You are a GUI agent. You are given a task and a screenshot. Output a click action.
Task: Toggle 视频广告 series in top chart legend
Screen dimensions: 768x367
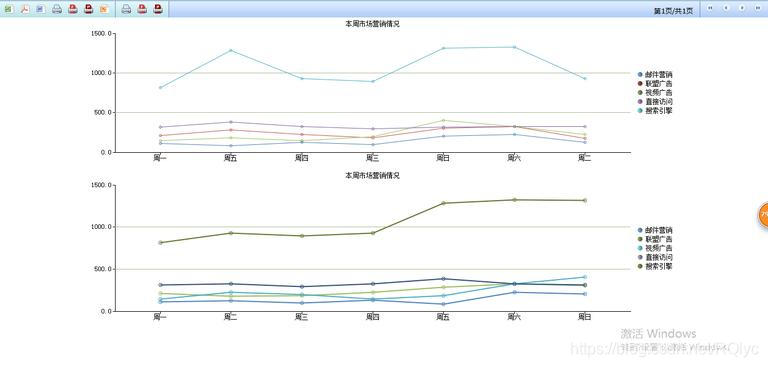pos(655,92)
